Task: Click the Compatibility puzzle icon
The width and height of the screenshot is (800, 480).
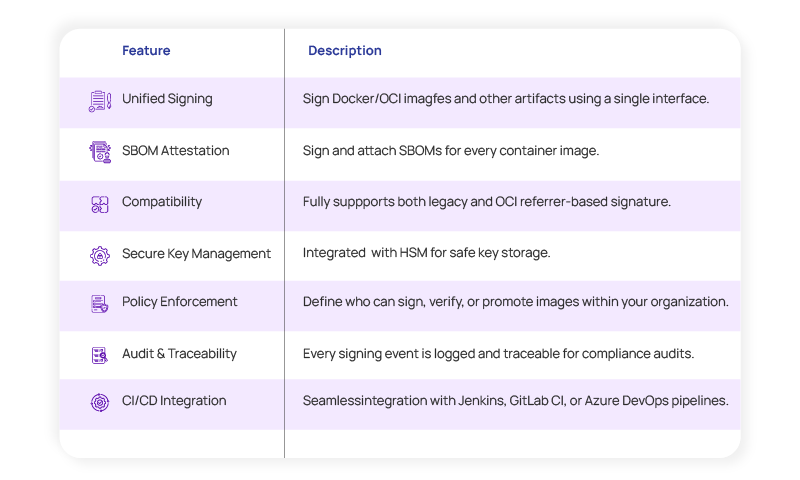Action: (100, 204)
